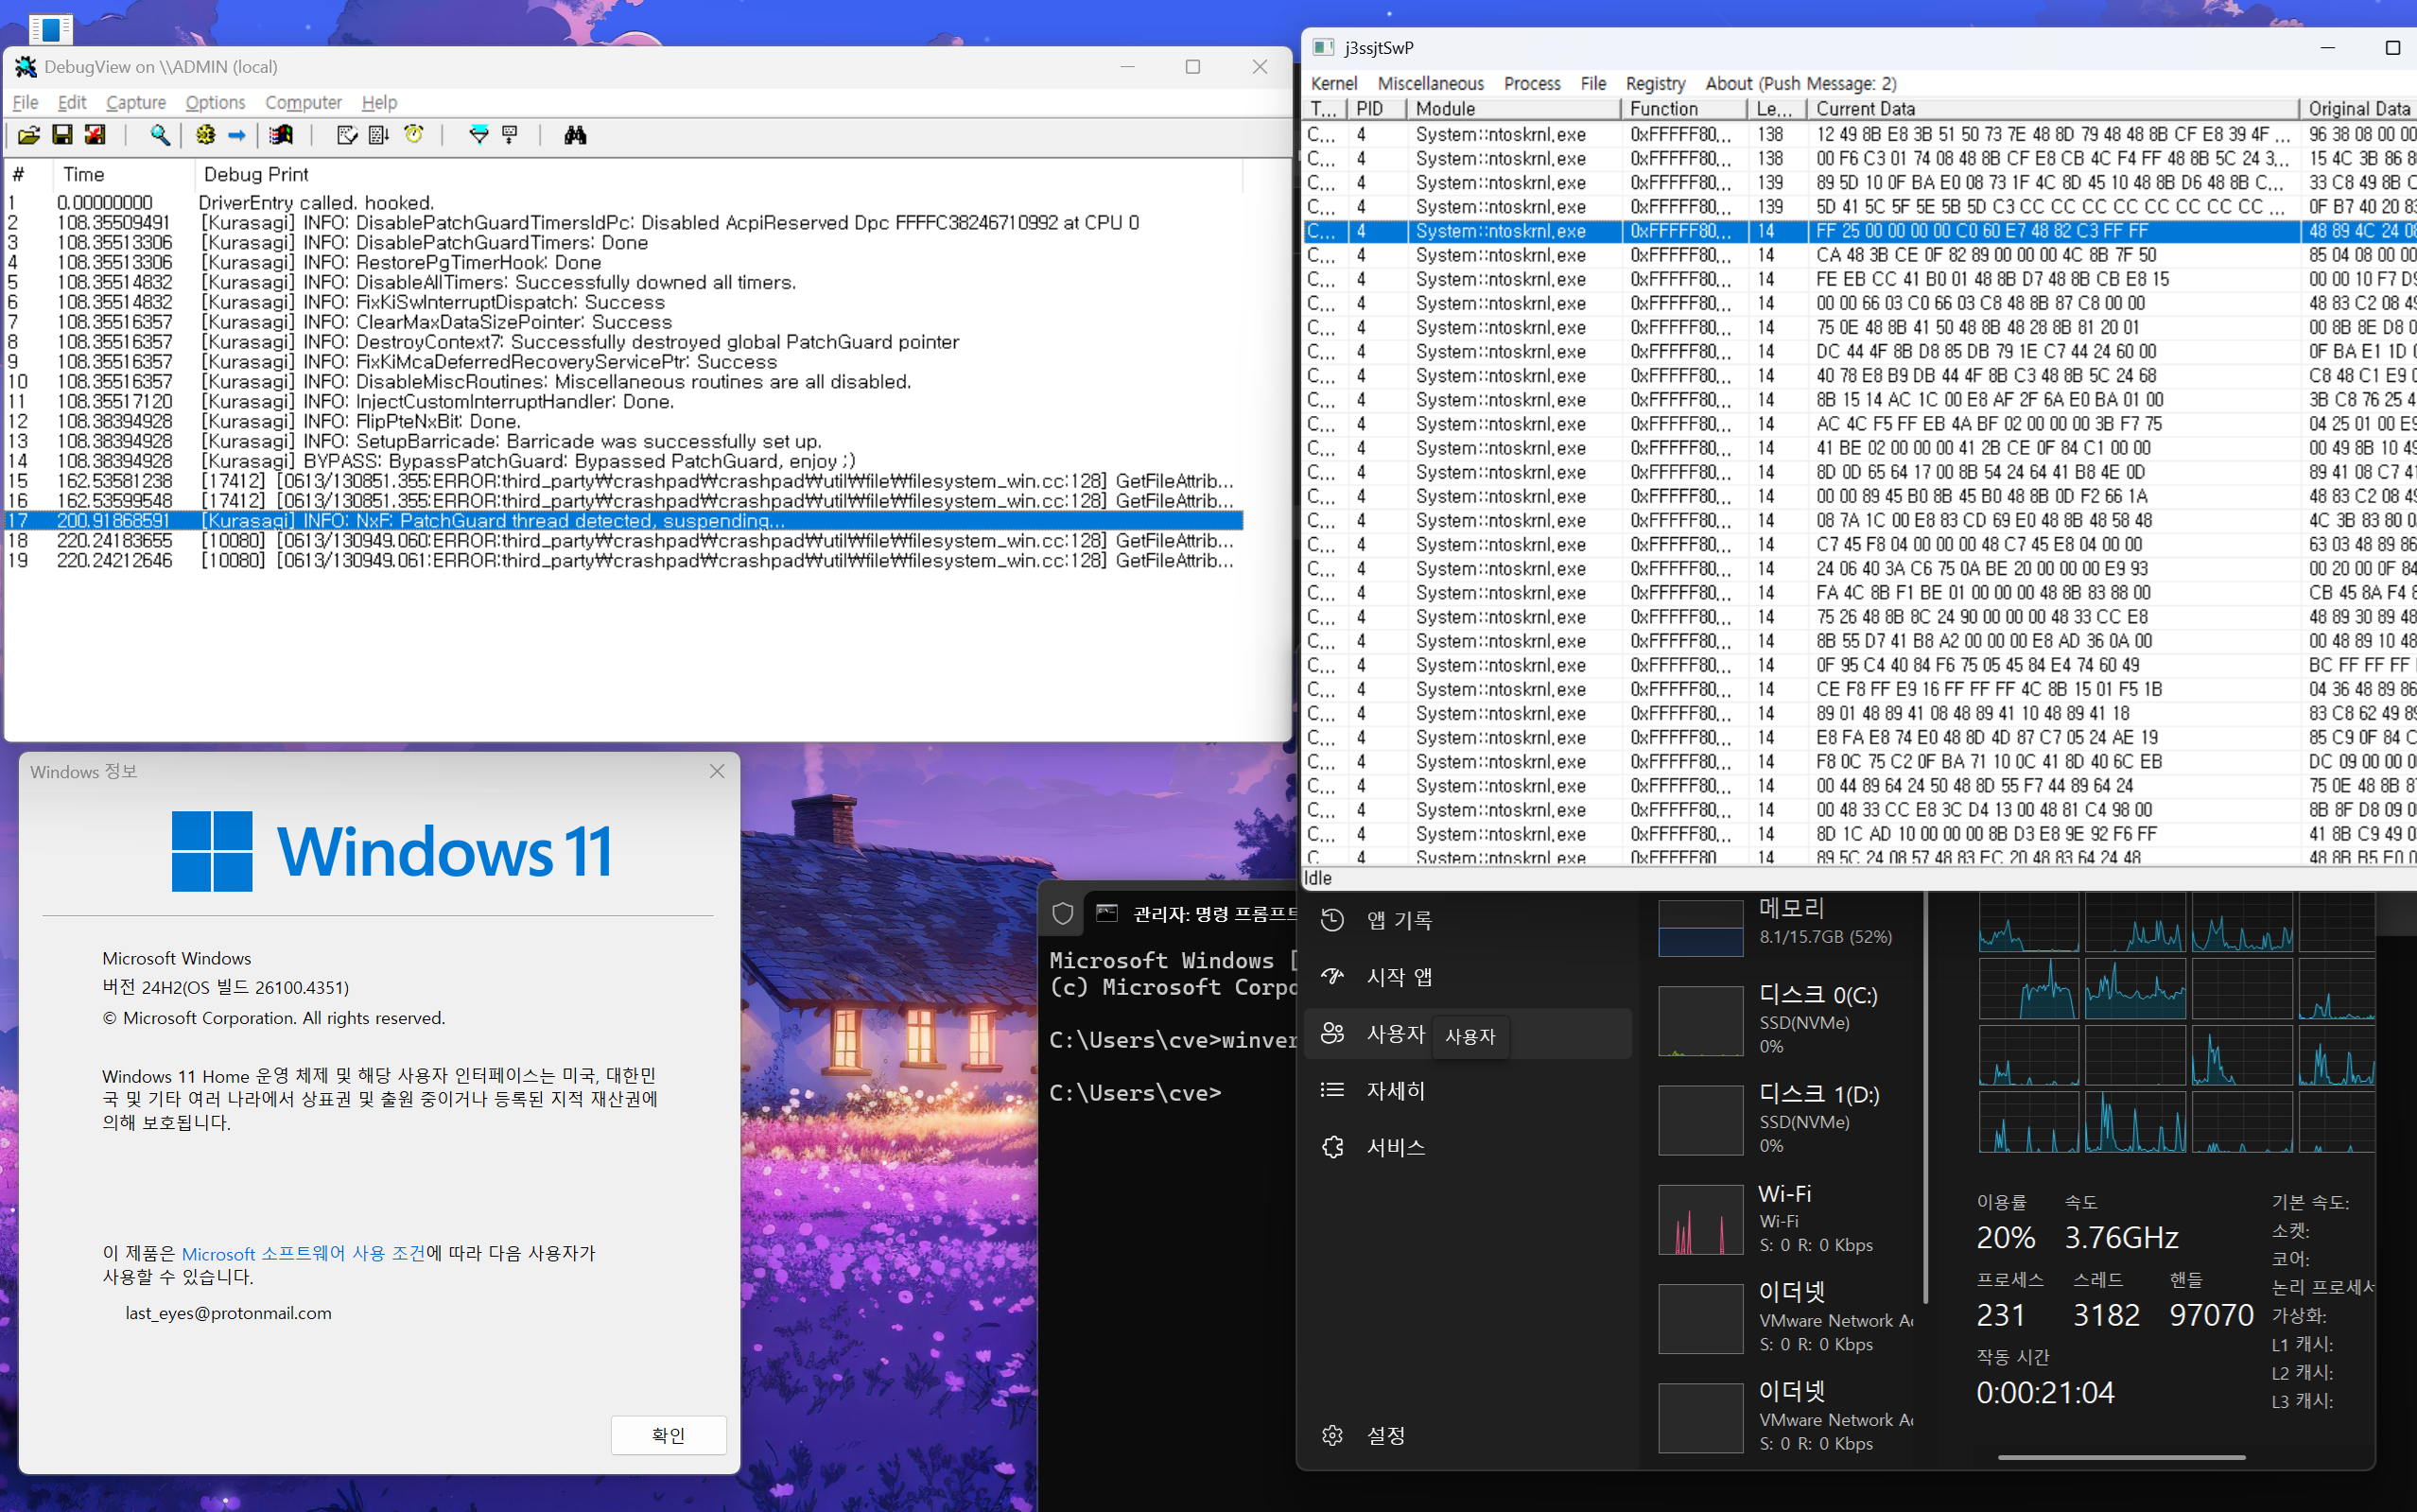The image size is (2417, 1512).
Task: Click the Task Manager horizontal scrollbar
Action: (2121, 1458)
